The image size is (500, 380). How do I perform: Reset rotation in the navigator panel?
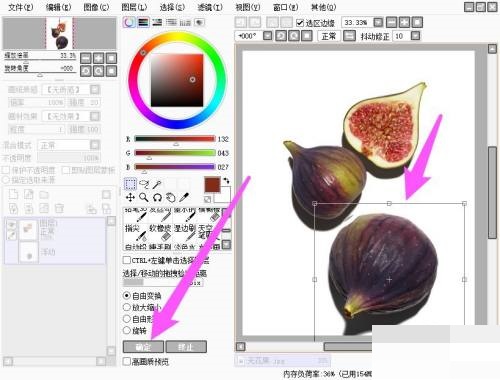[111, 71]
